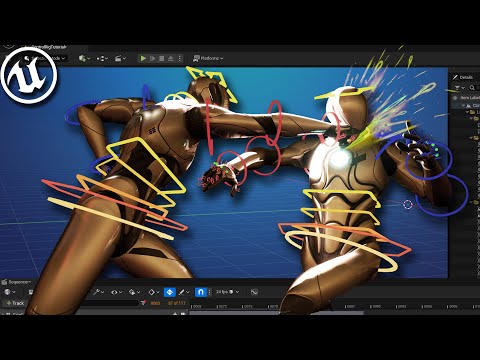Viewport: 480px width, 360px height.
Task: Open the Sequencer view options eye menu
Action: click(x=116, y=292)
